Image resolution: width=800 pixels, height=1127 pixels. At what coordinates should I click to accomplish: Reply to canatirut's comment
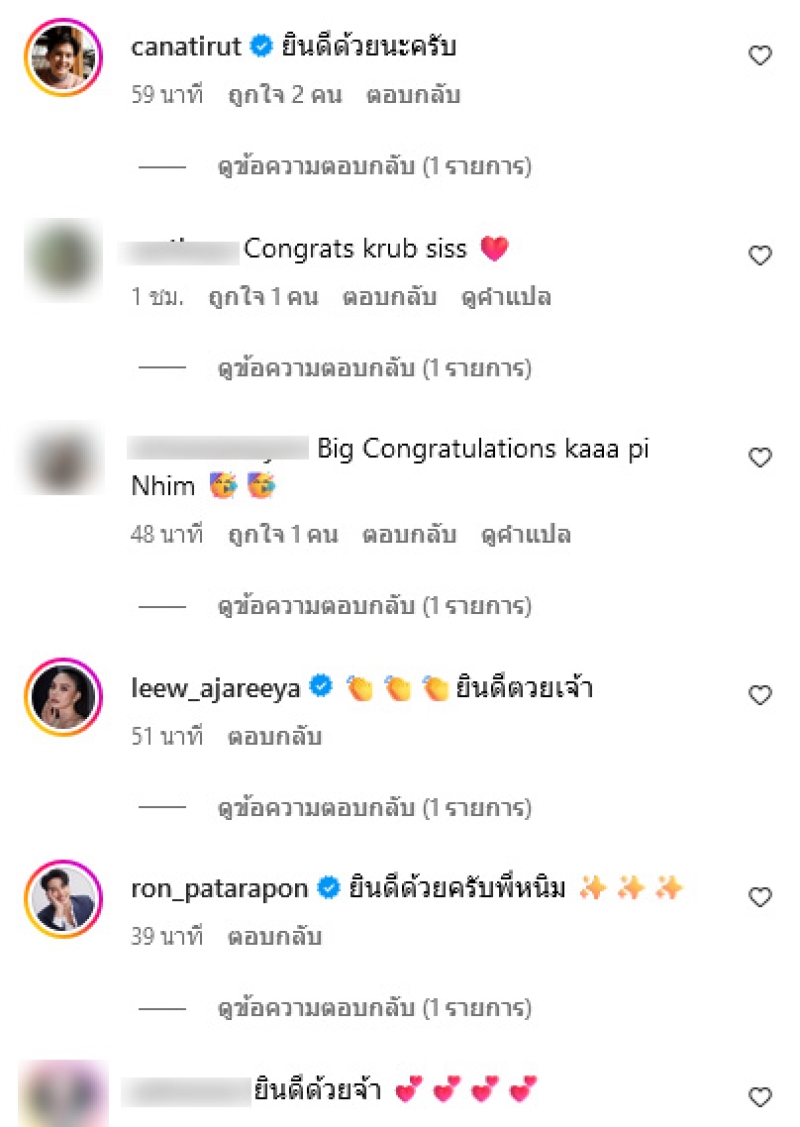pyautogui.click(x=413, y=95)
